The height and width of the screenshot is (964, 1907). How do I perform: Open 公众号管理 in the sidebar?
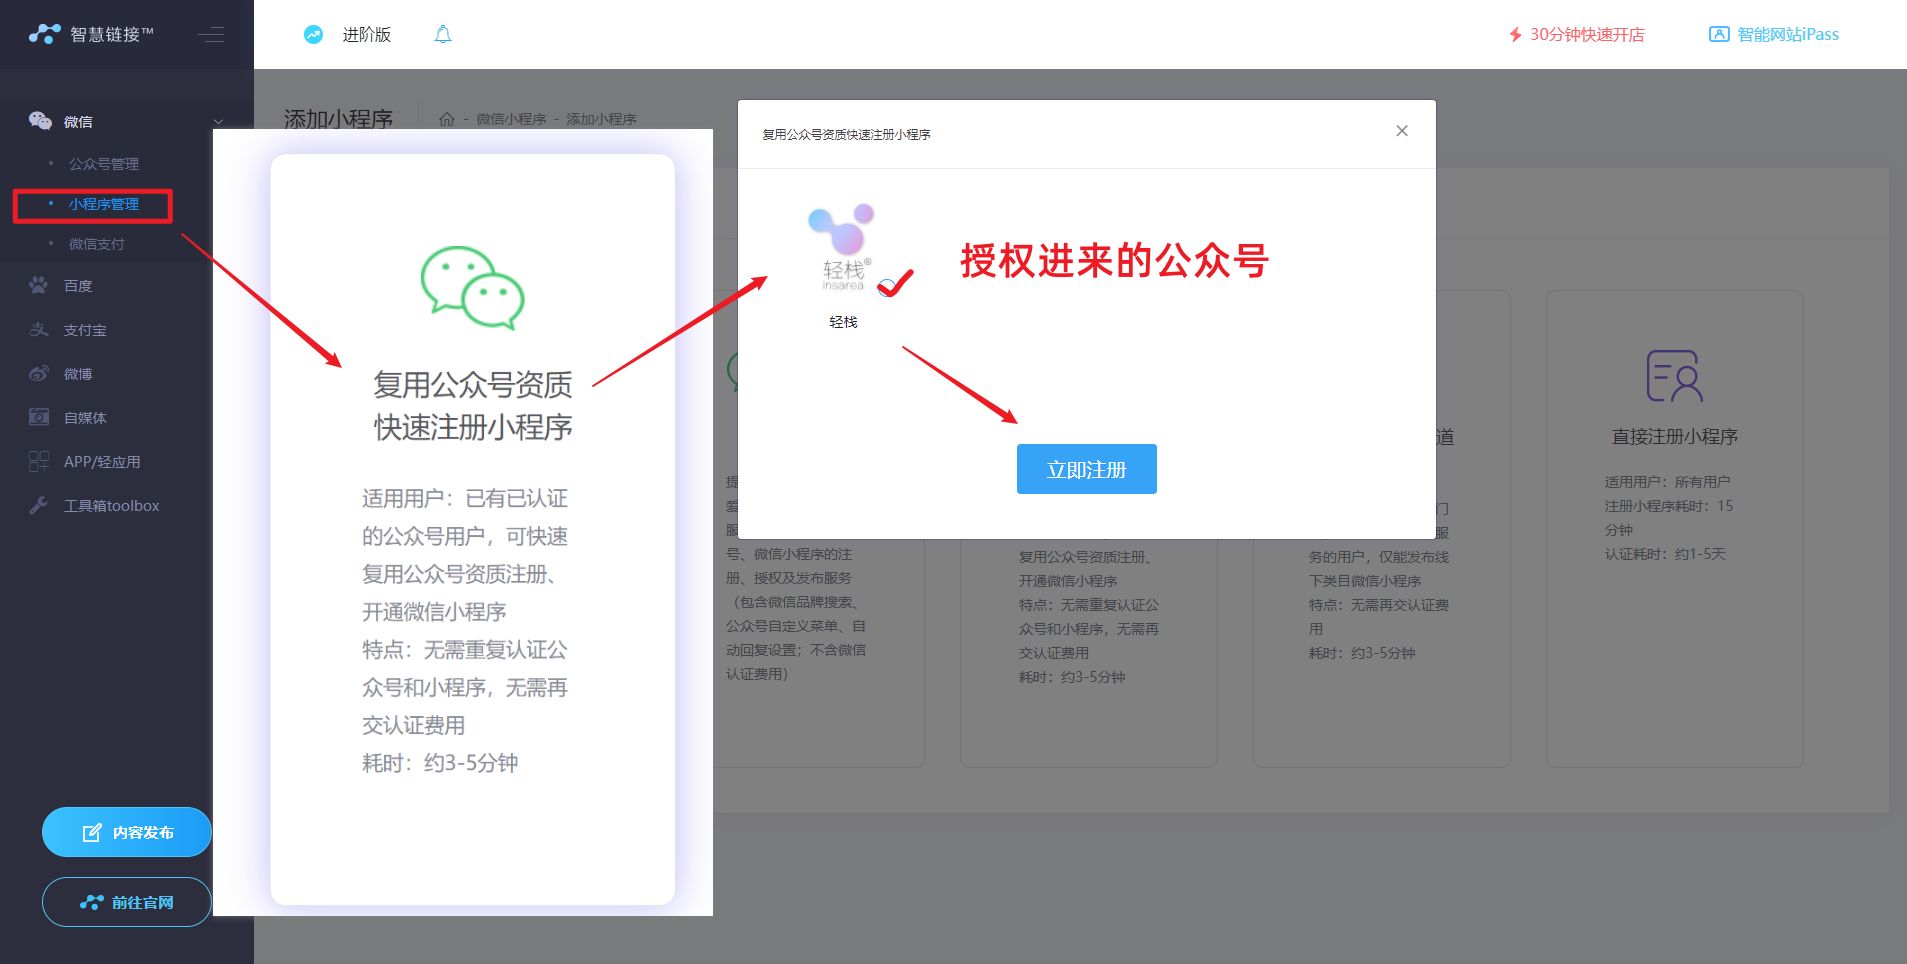pyautogui.click(x=104, y=164)
